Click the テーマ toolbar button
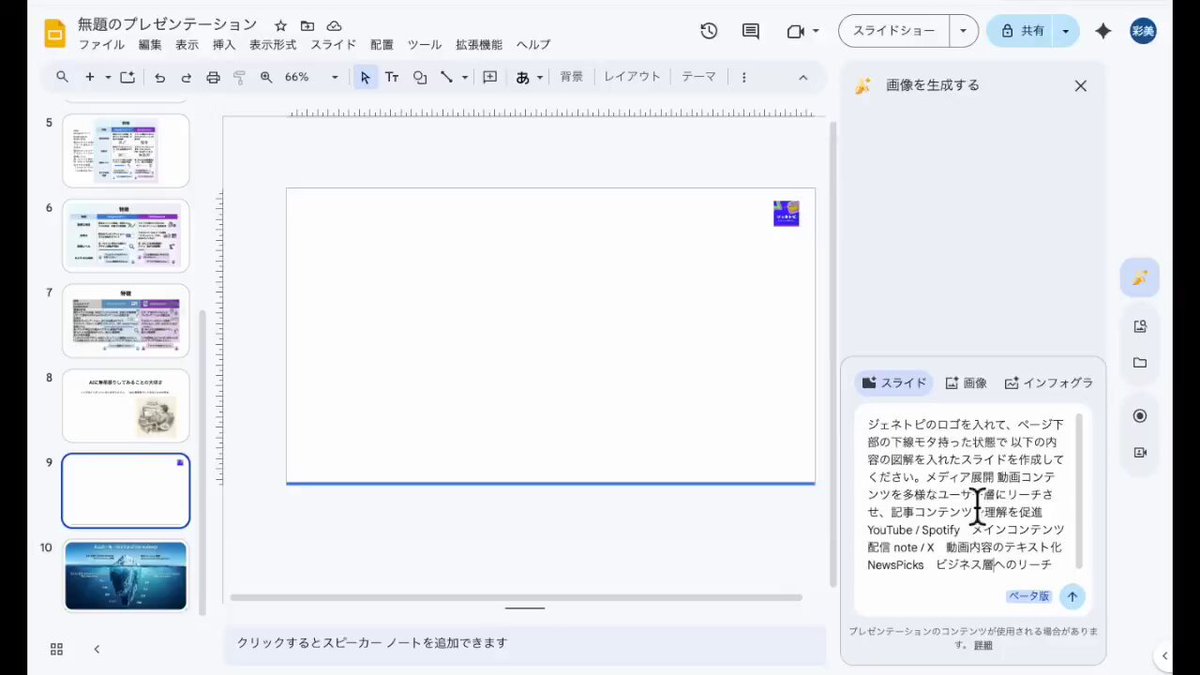This screenshot has width=1200, height=675. pyautogui.click(x=699, y=77)
